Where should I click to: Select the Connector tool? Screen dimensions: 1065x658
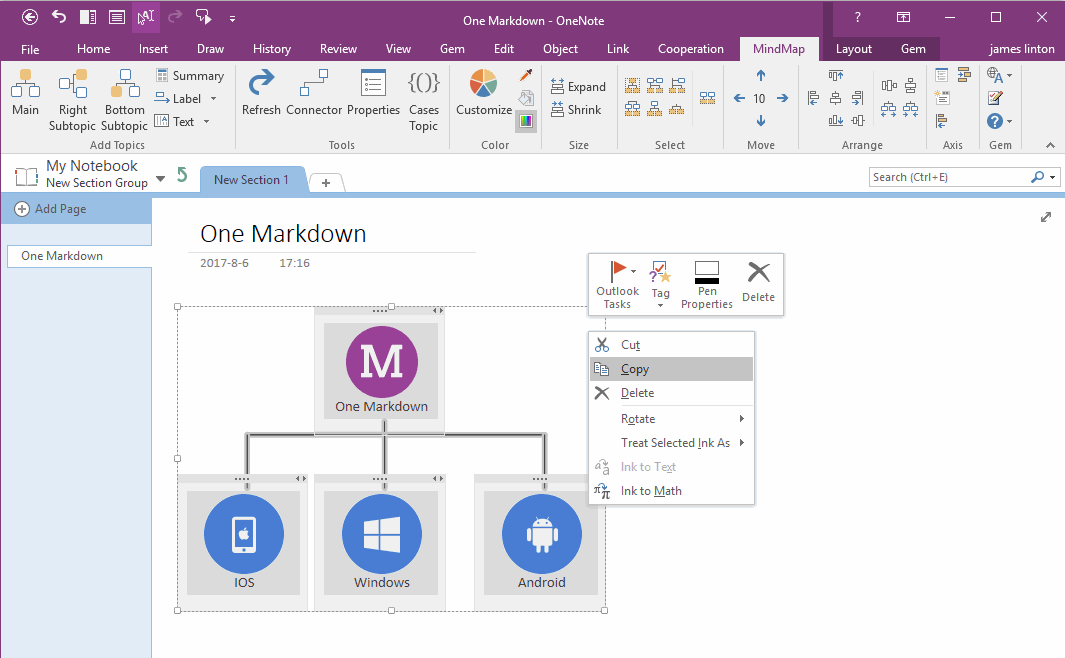point(314,93)
